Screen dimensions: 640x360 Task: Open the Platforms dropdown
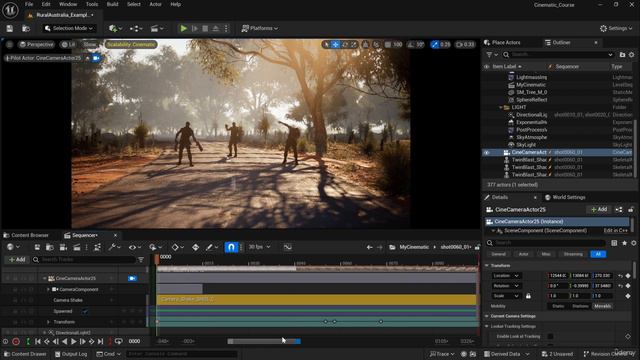[x=260, y=28]
